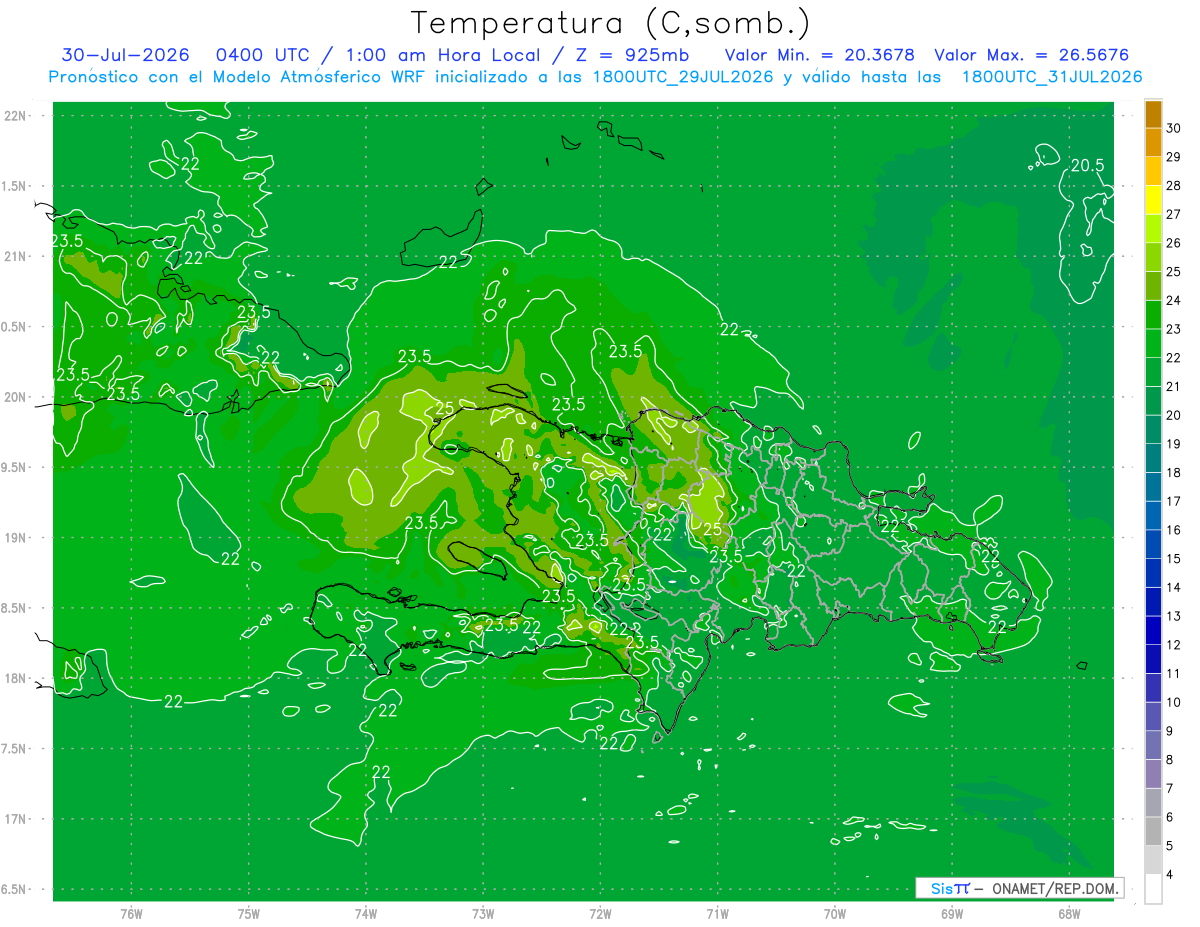Click the valid-until time '1800UTC_31JUL2026'
Viewport: 1200px width, 927px height.
click(x=1052, y=77)
